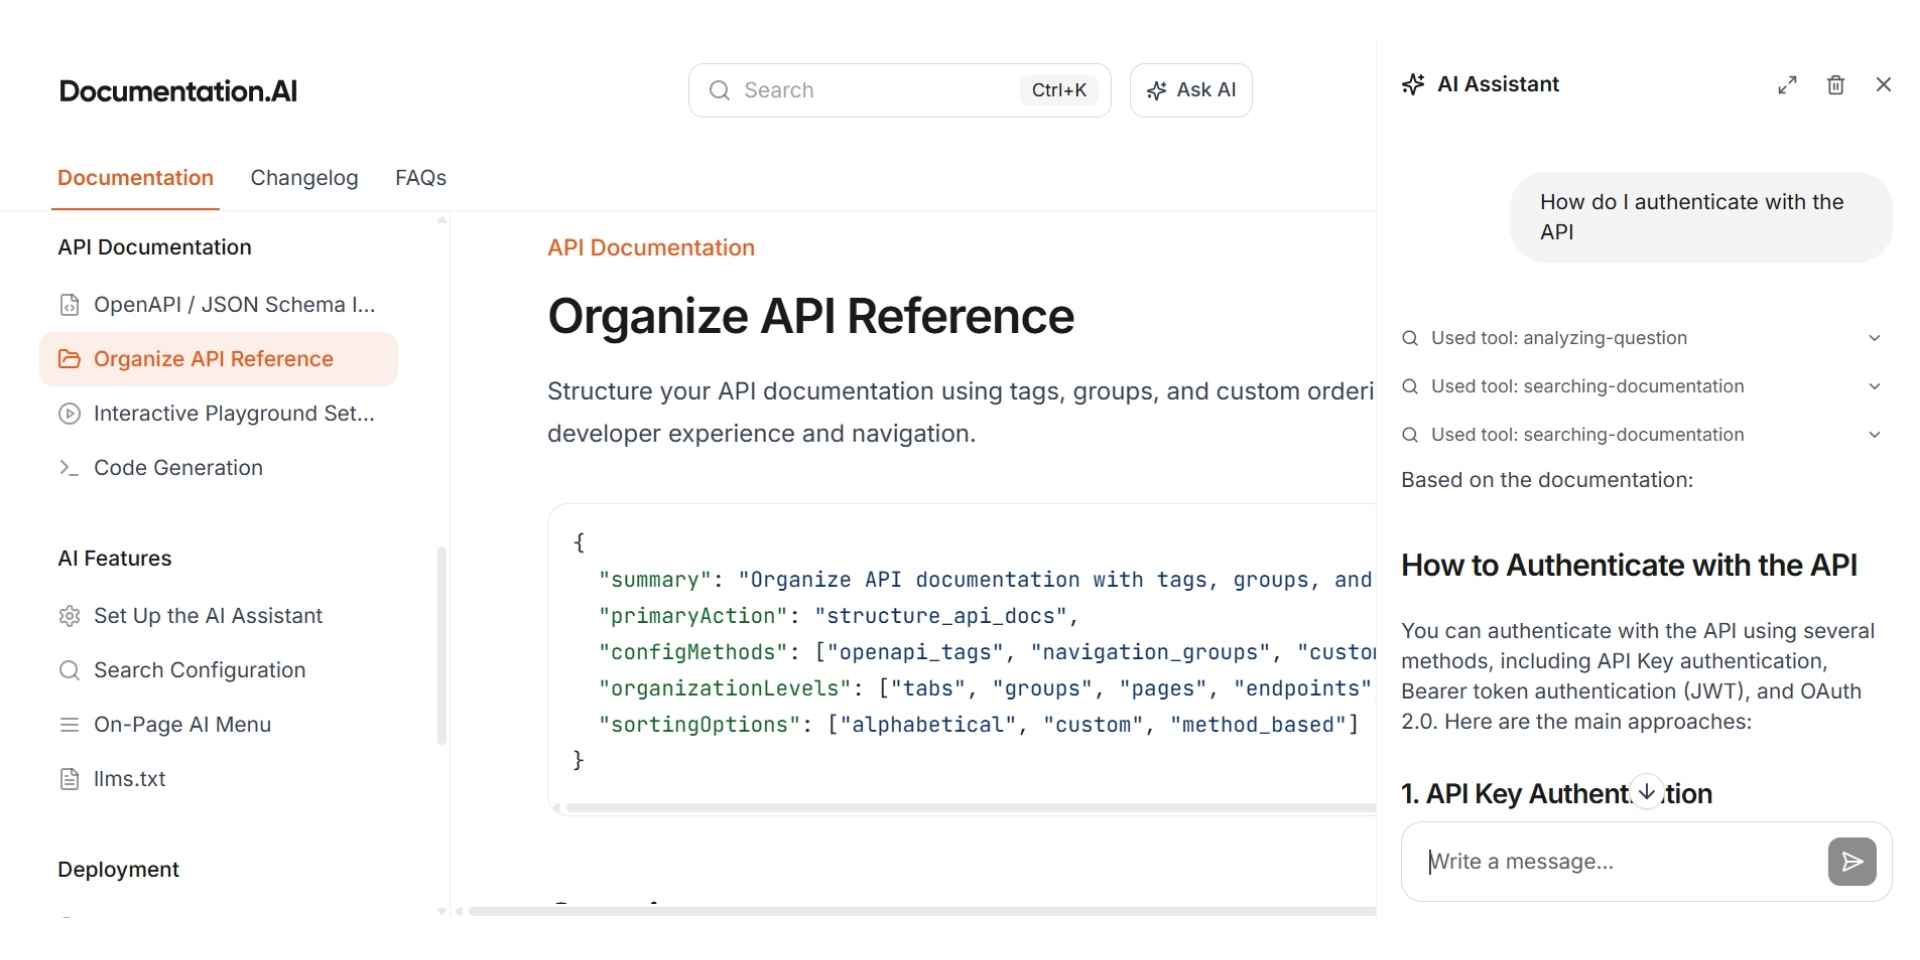The width and height of the screenshot is (1920, 960).
Task: Click the 'Based on the documentation:' text
Action: tap(1547, 480)
